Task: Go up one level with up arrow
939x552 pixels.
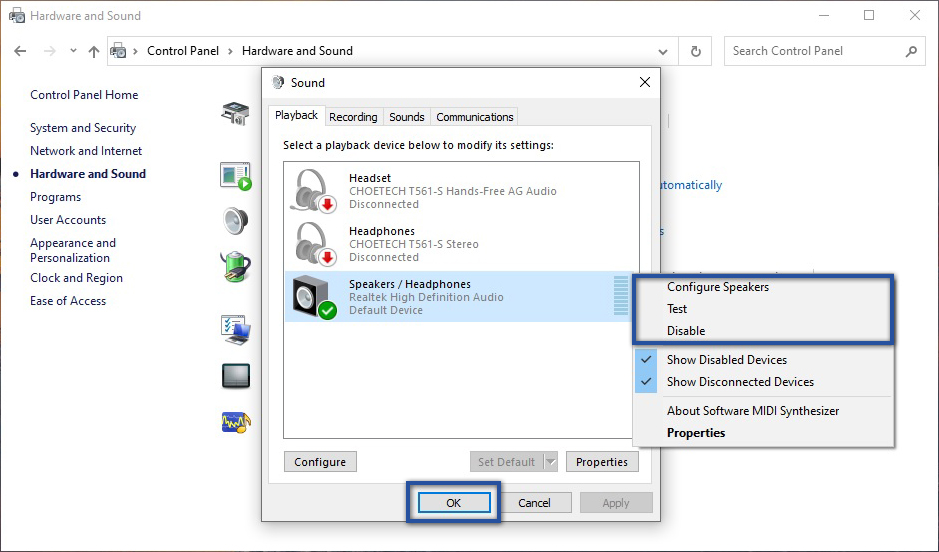Action: pyautogui.click(x=93, y=51)
